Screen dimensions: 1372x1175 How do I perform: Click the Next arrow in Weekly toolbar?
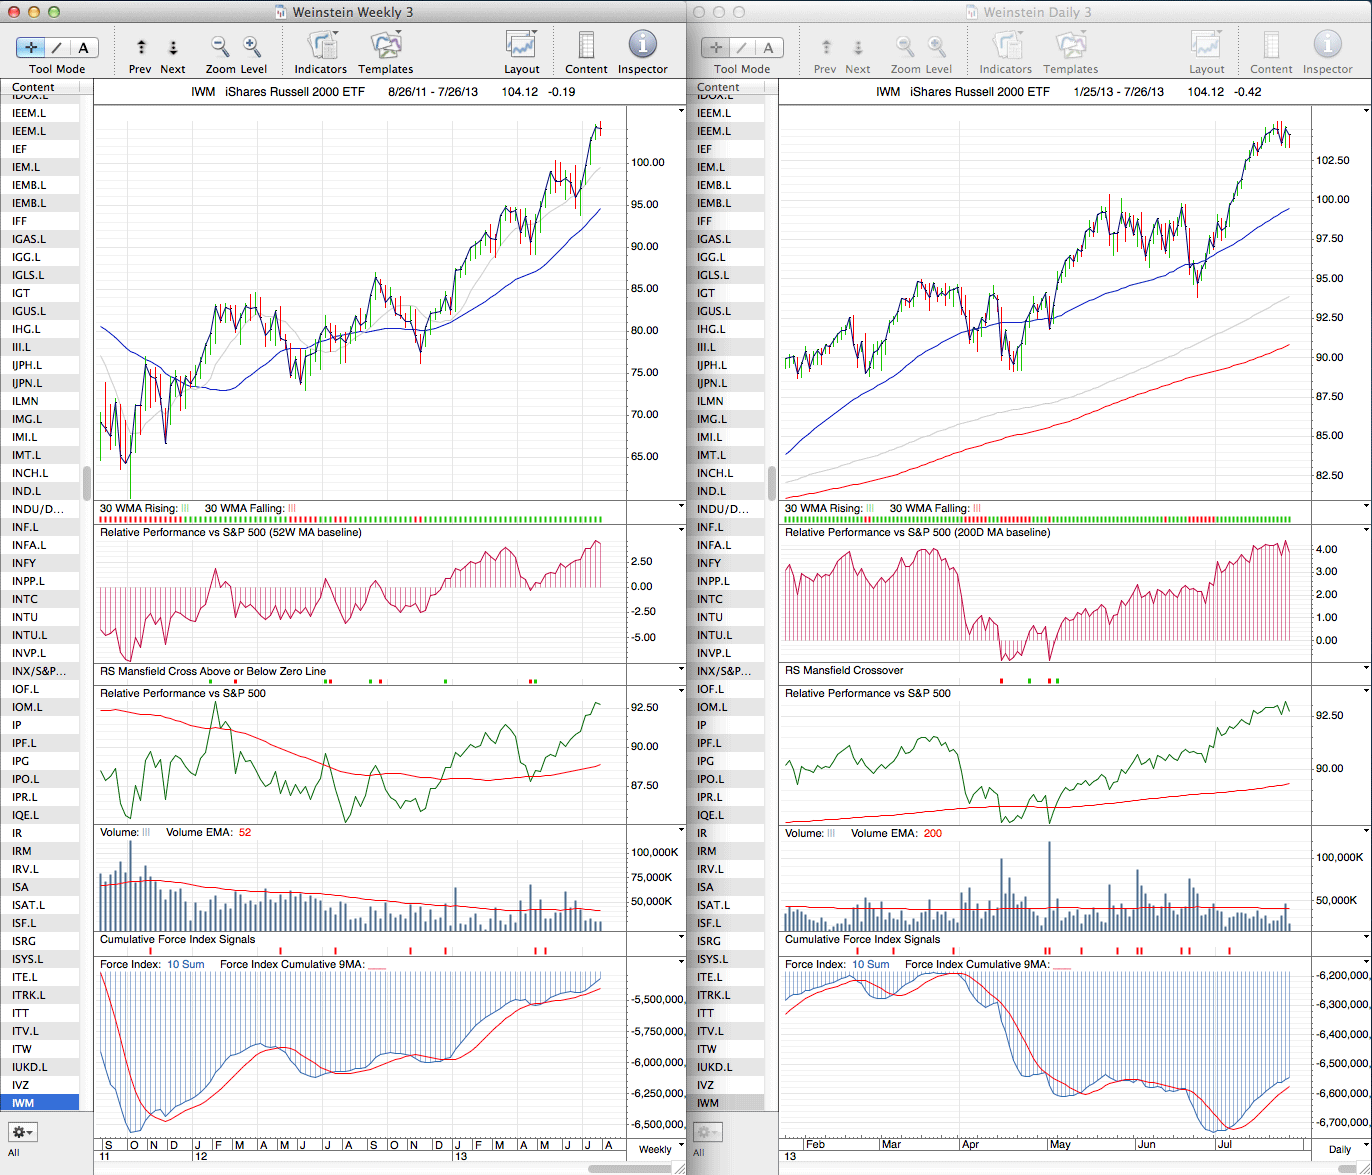pyautogui.click(x=173, y=47)
